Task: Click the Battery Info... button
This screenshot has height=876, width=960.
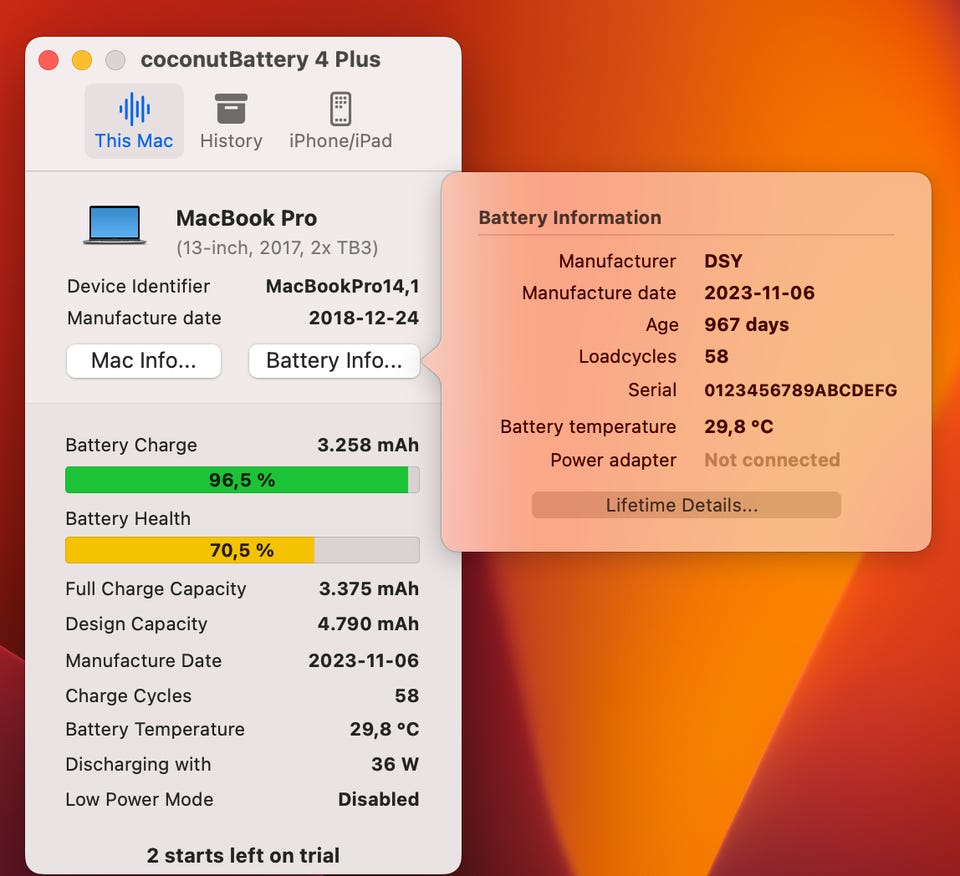Action: click(x=334, y=361)
